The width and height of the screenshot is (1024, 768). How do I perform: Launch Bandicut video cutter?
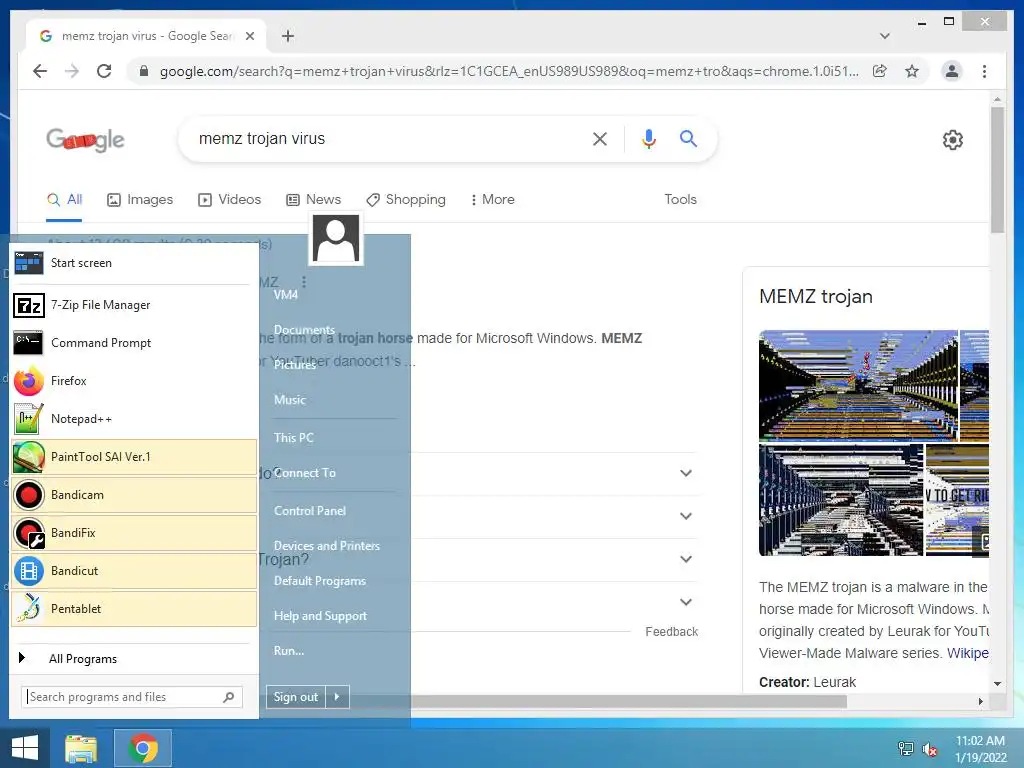coord(133,571)
